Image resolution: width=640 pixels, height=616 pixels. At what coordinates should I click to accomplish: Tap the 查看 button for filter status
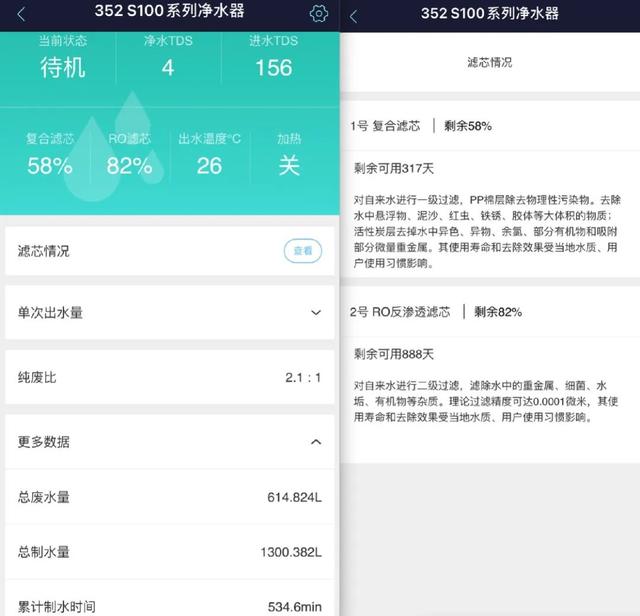tap(303, 251)
